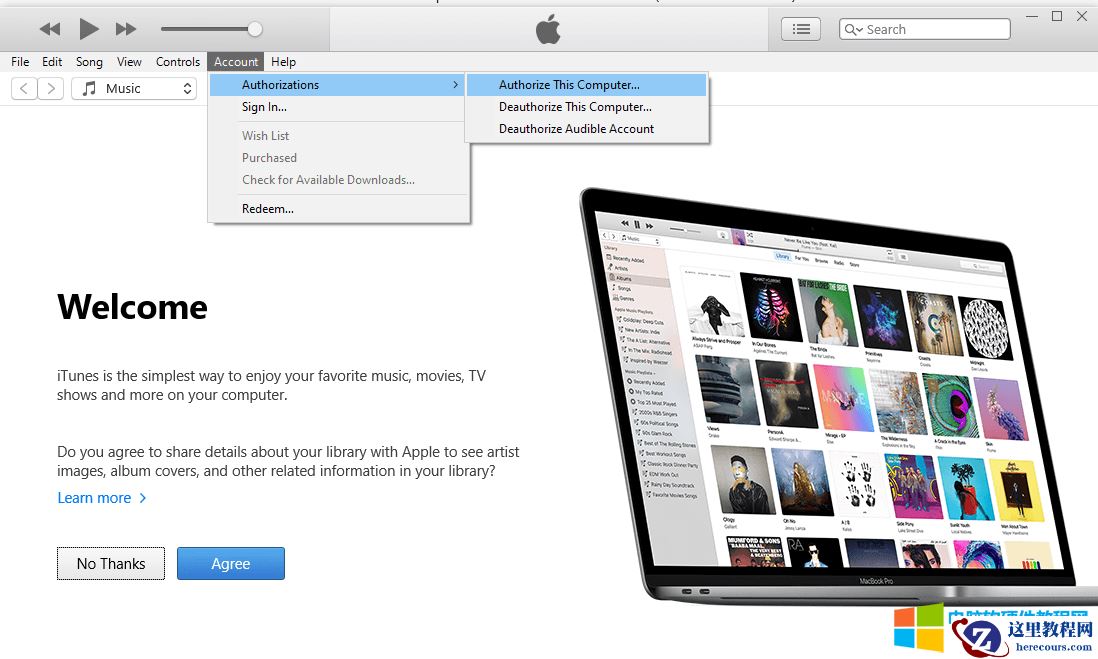Select Deauthorize Audible Account option
Viewport: 1098px width, 659px height.
586,129
